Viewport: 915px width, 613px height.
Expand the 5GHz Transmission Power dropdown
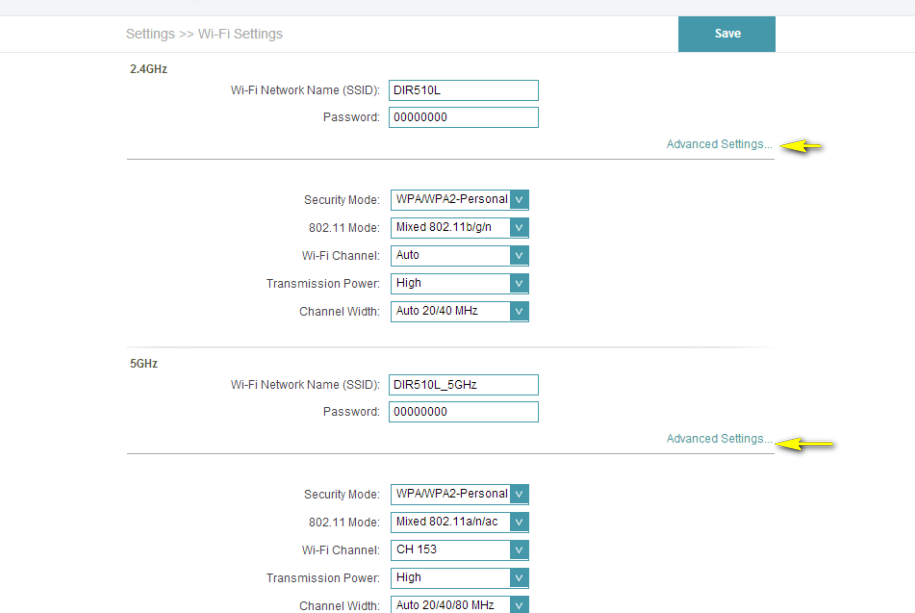459,578
